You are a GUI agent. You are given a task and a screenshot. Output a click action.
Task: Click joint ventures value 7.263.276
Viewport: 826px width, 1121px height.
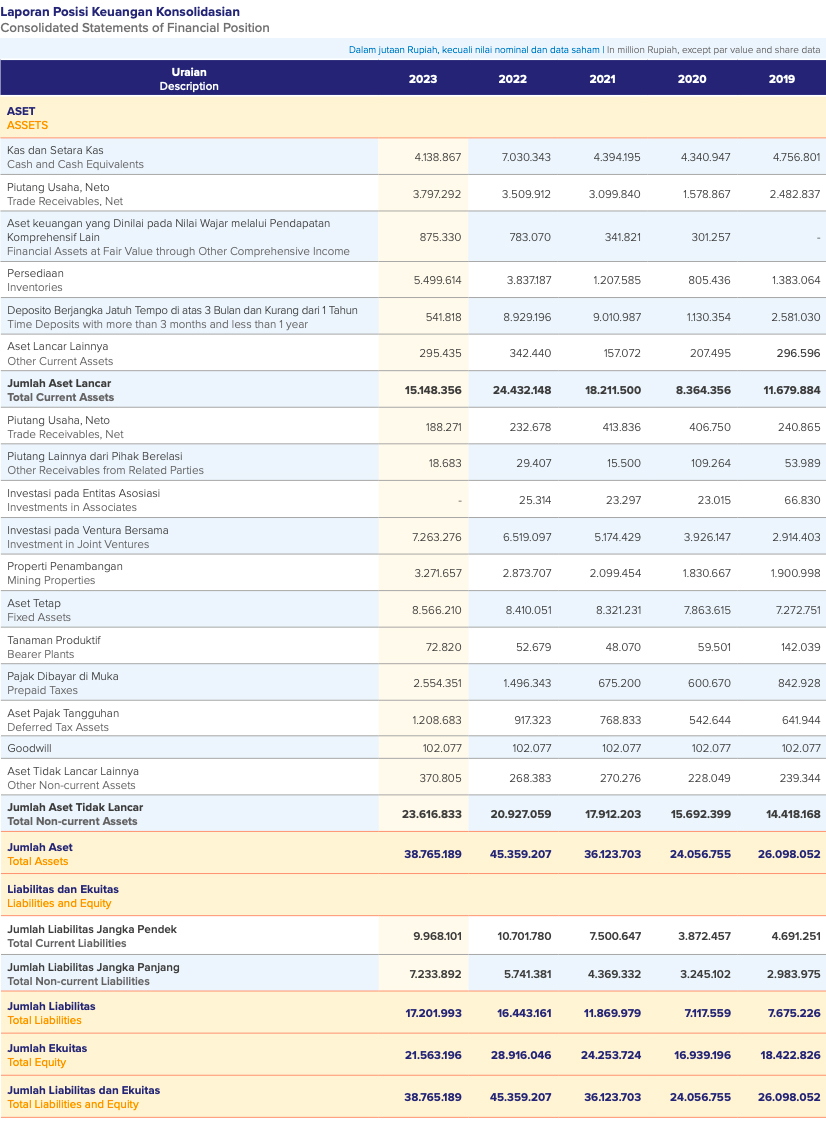[437, 537]
